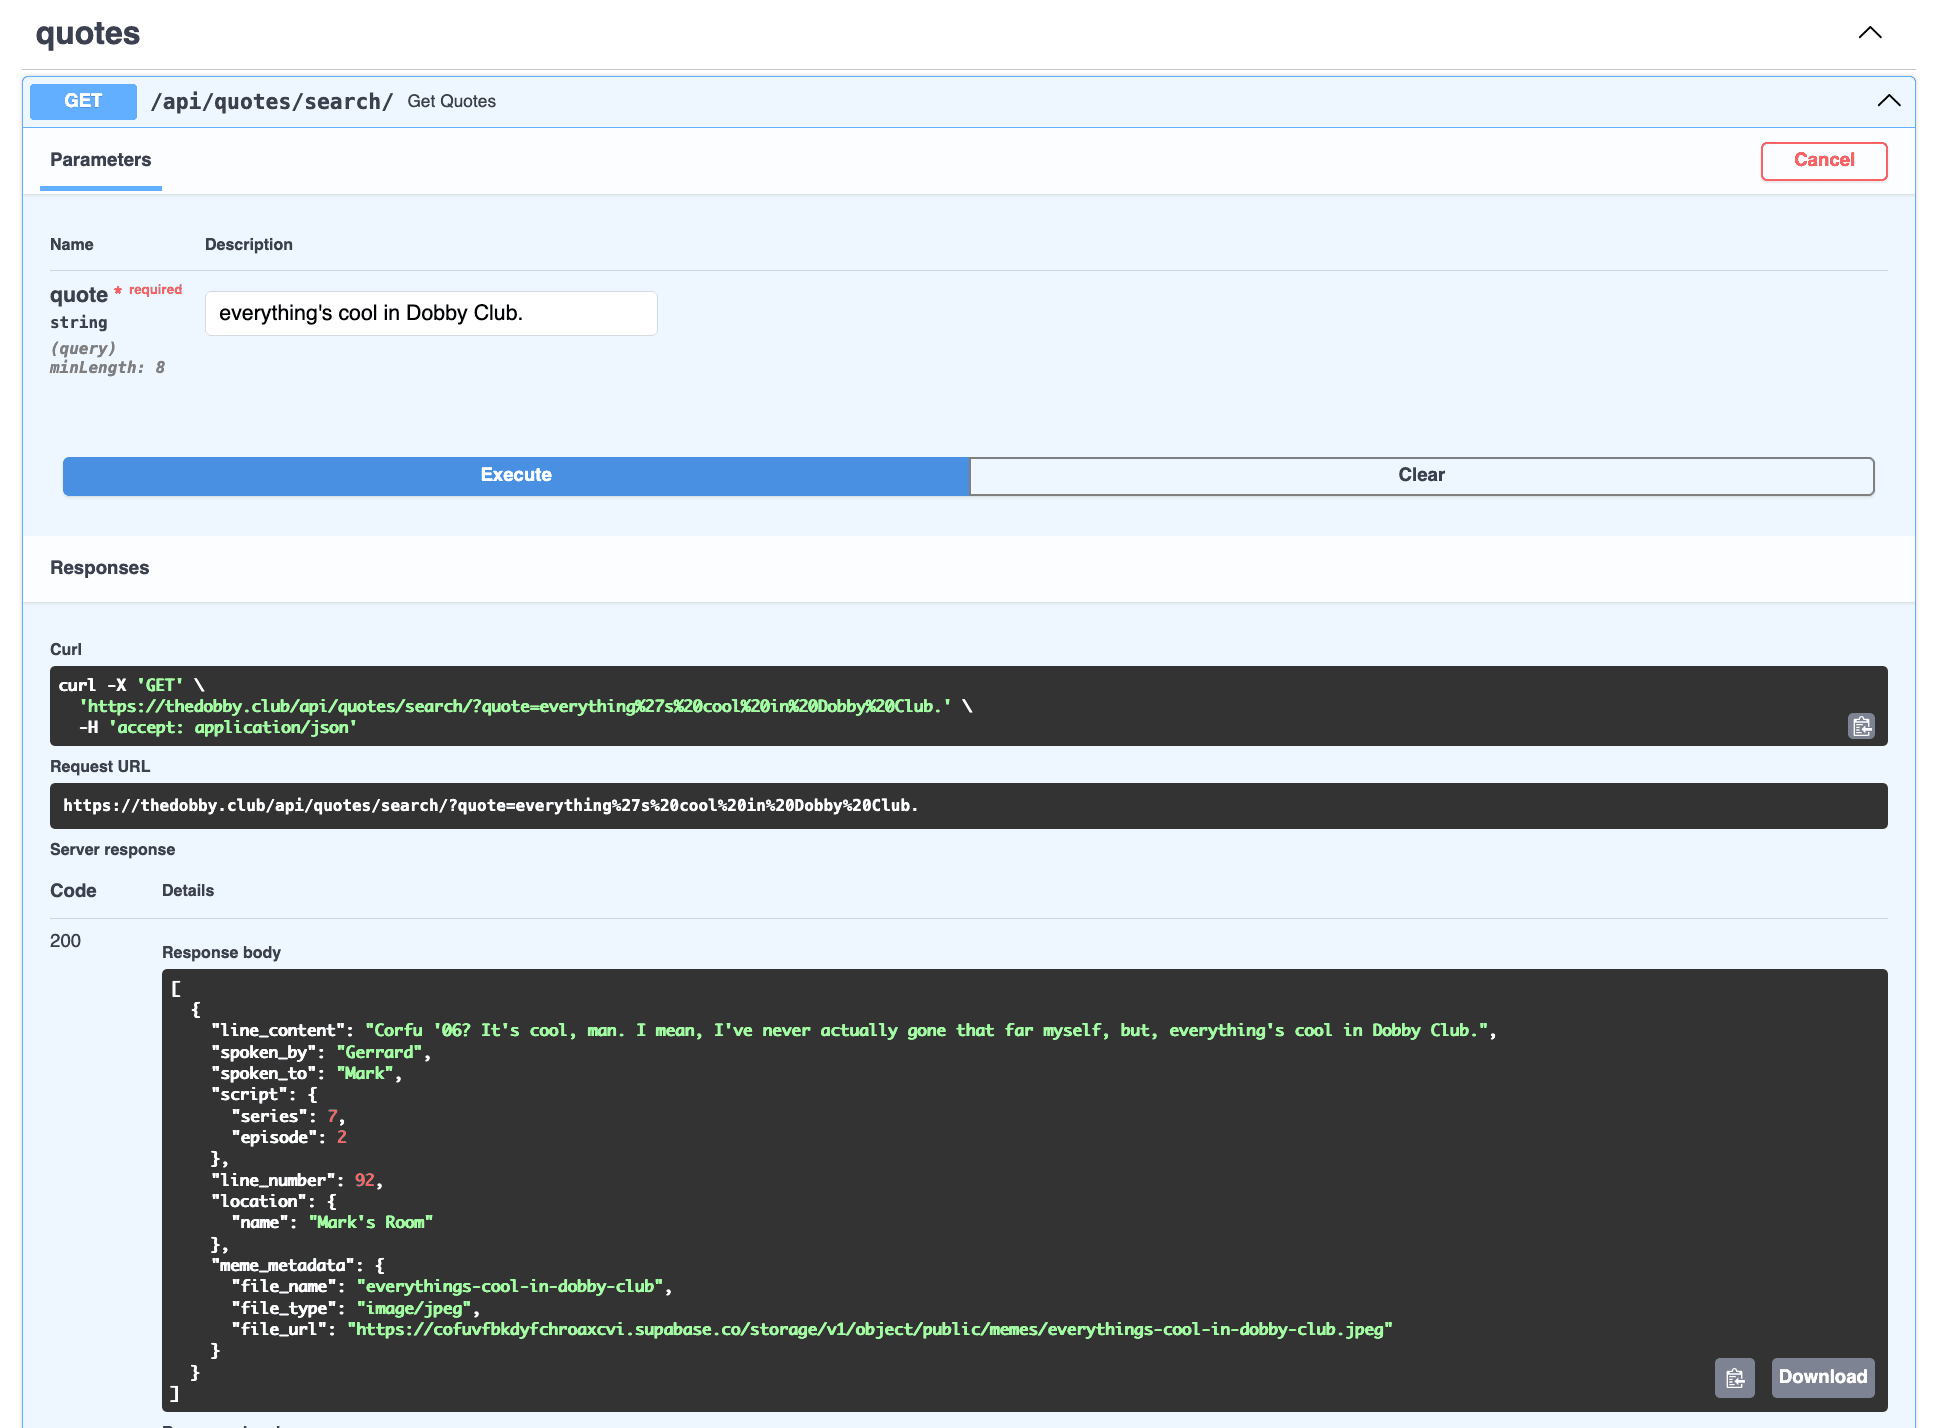Click the Responses section heading

tap(100, 568)
